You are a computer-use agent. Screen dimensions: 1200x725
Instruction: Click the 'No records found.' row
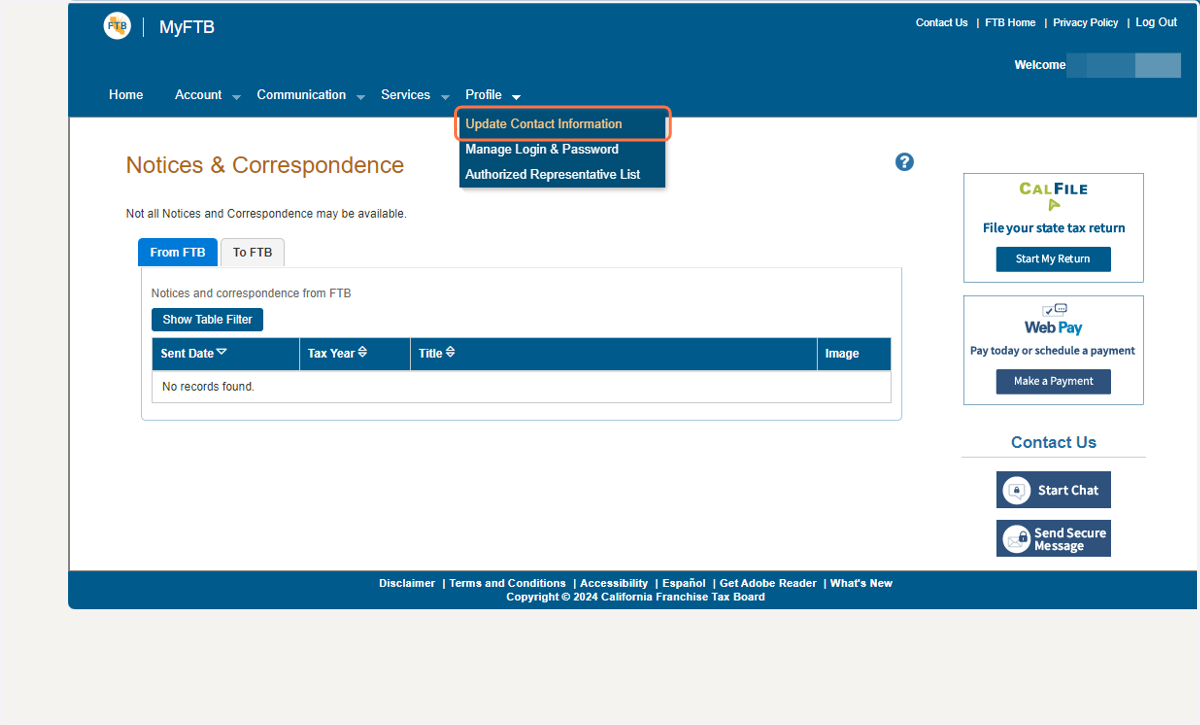coord(521,387)
